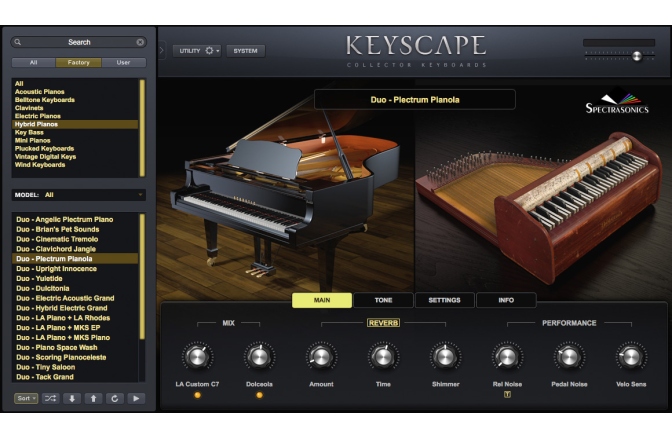The height and width of the screenshot is (440, 672).
Task: Select the Factory patches filter
Action: pos(78,63)
